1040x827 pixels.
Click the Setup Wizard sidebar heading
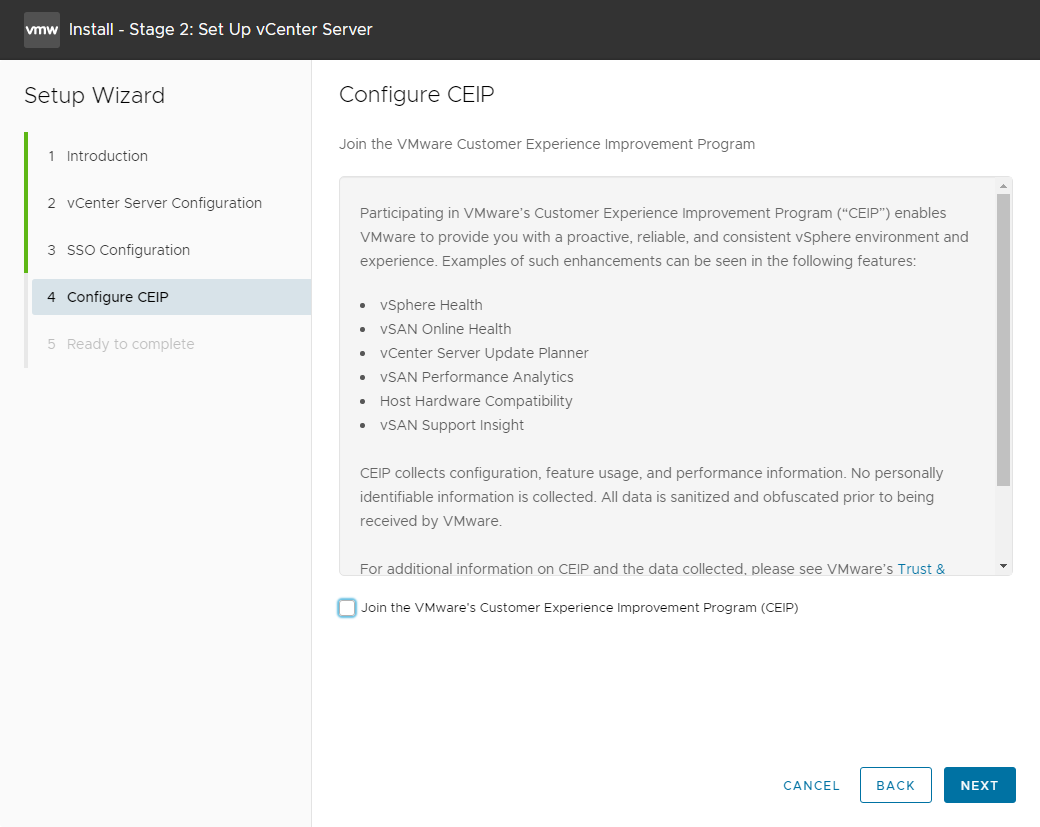tap(94, 96)
